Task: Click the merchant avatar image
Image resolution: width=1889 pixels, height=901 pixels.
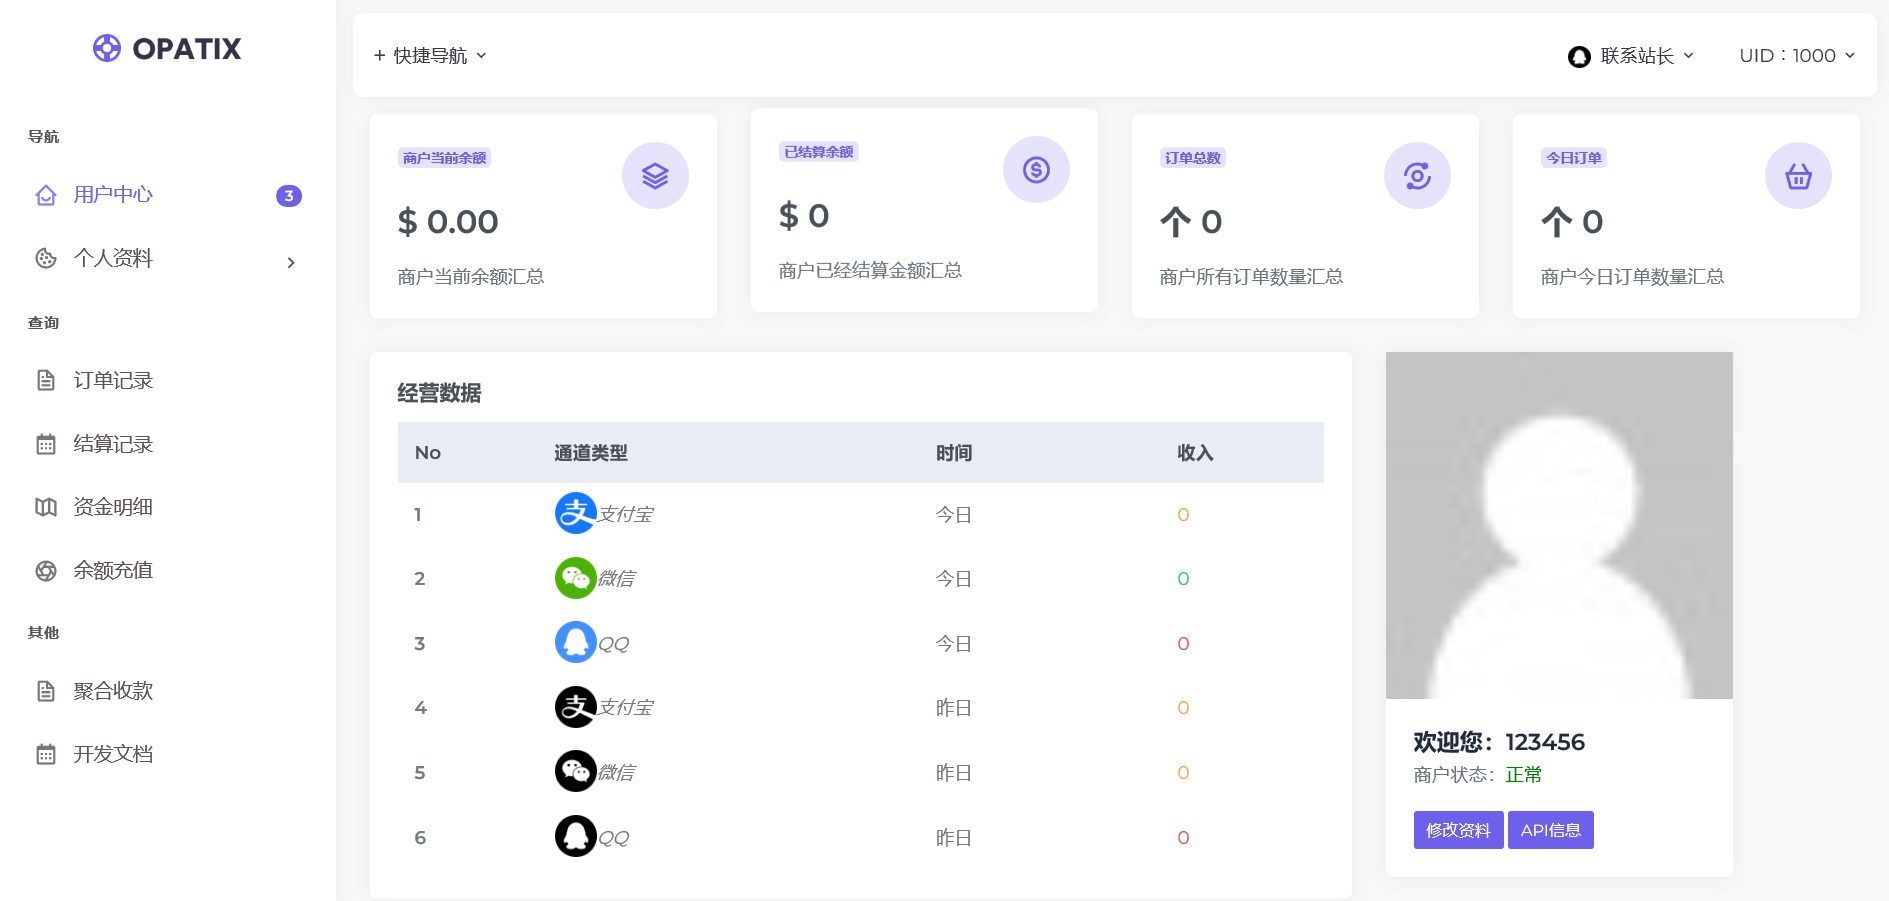Action: point(1559,524)
